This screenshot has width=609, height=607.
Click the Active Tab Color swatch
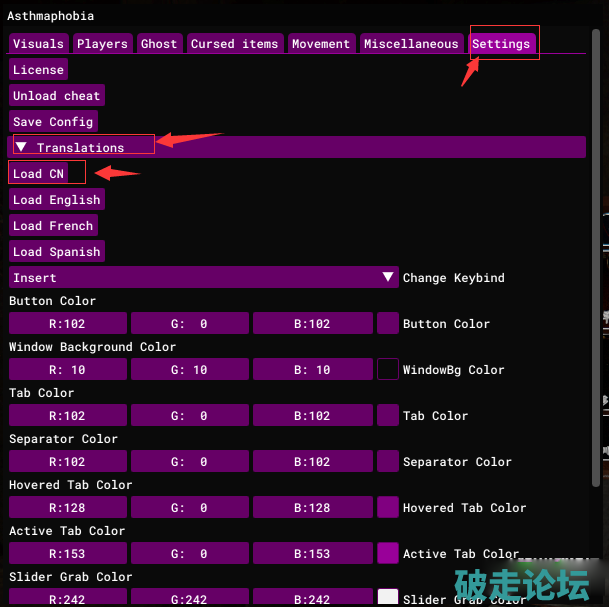pos(388,553)
